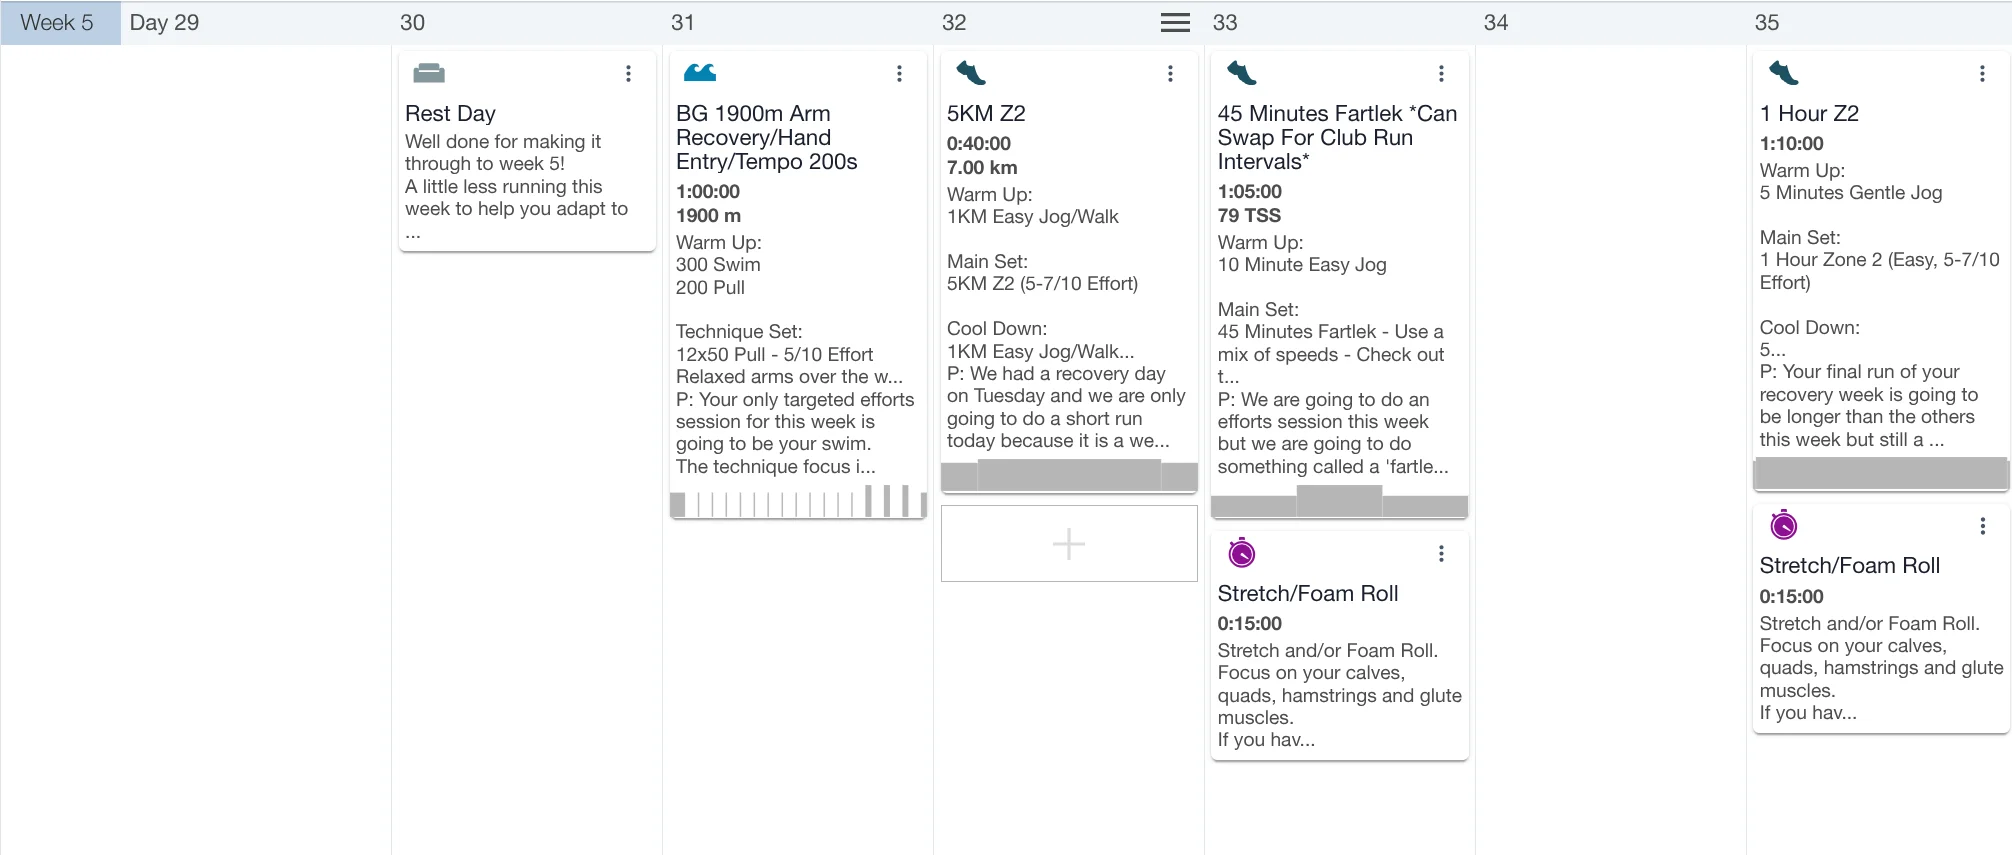Image resolution: width=2012 pixels, height=855 pixels.
Task: Open 5KM Z2 card options menu
Action: (1170, 74)
